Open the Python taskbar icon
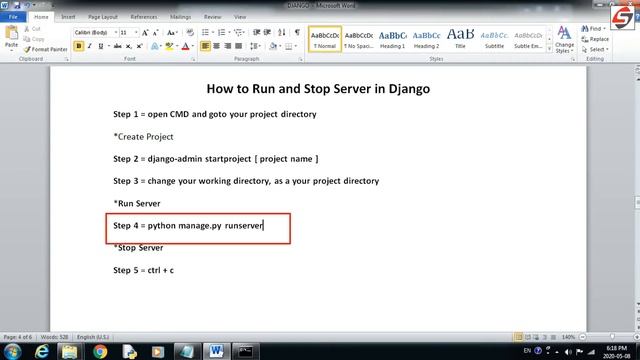640x360 pixels. [129, 351]
